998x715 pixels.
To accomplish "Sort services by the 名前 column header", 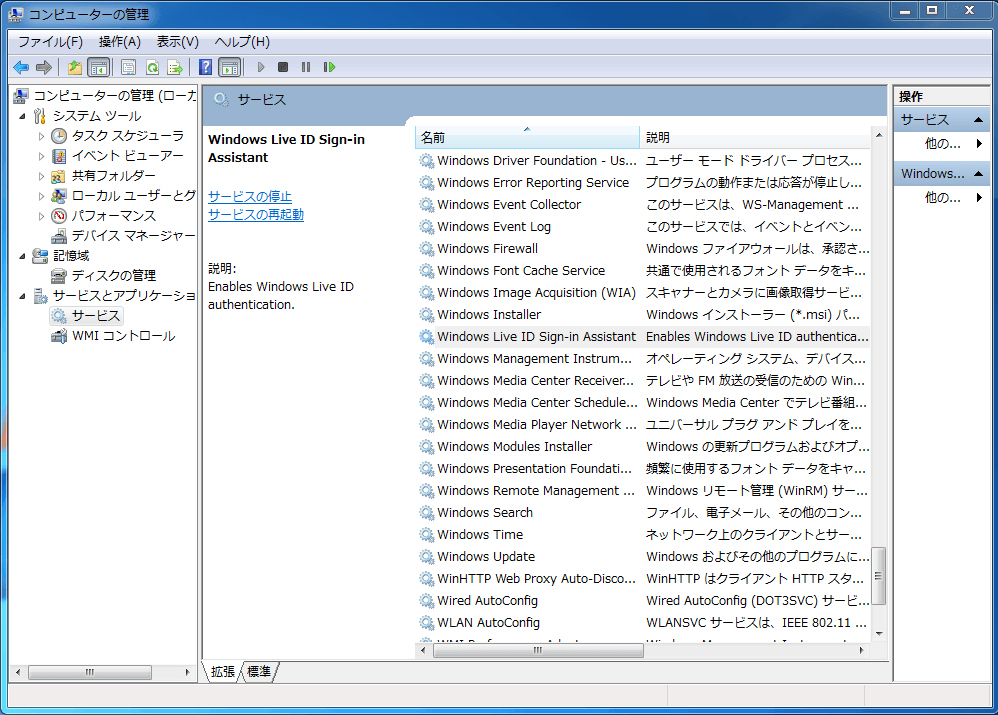I will coord(527,138).
